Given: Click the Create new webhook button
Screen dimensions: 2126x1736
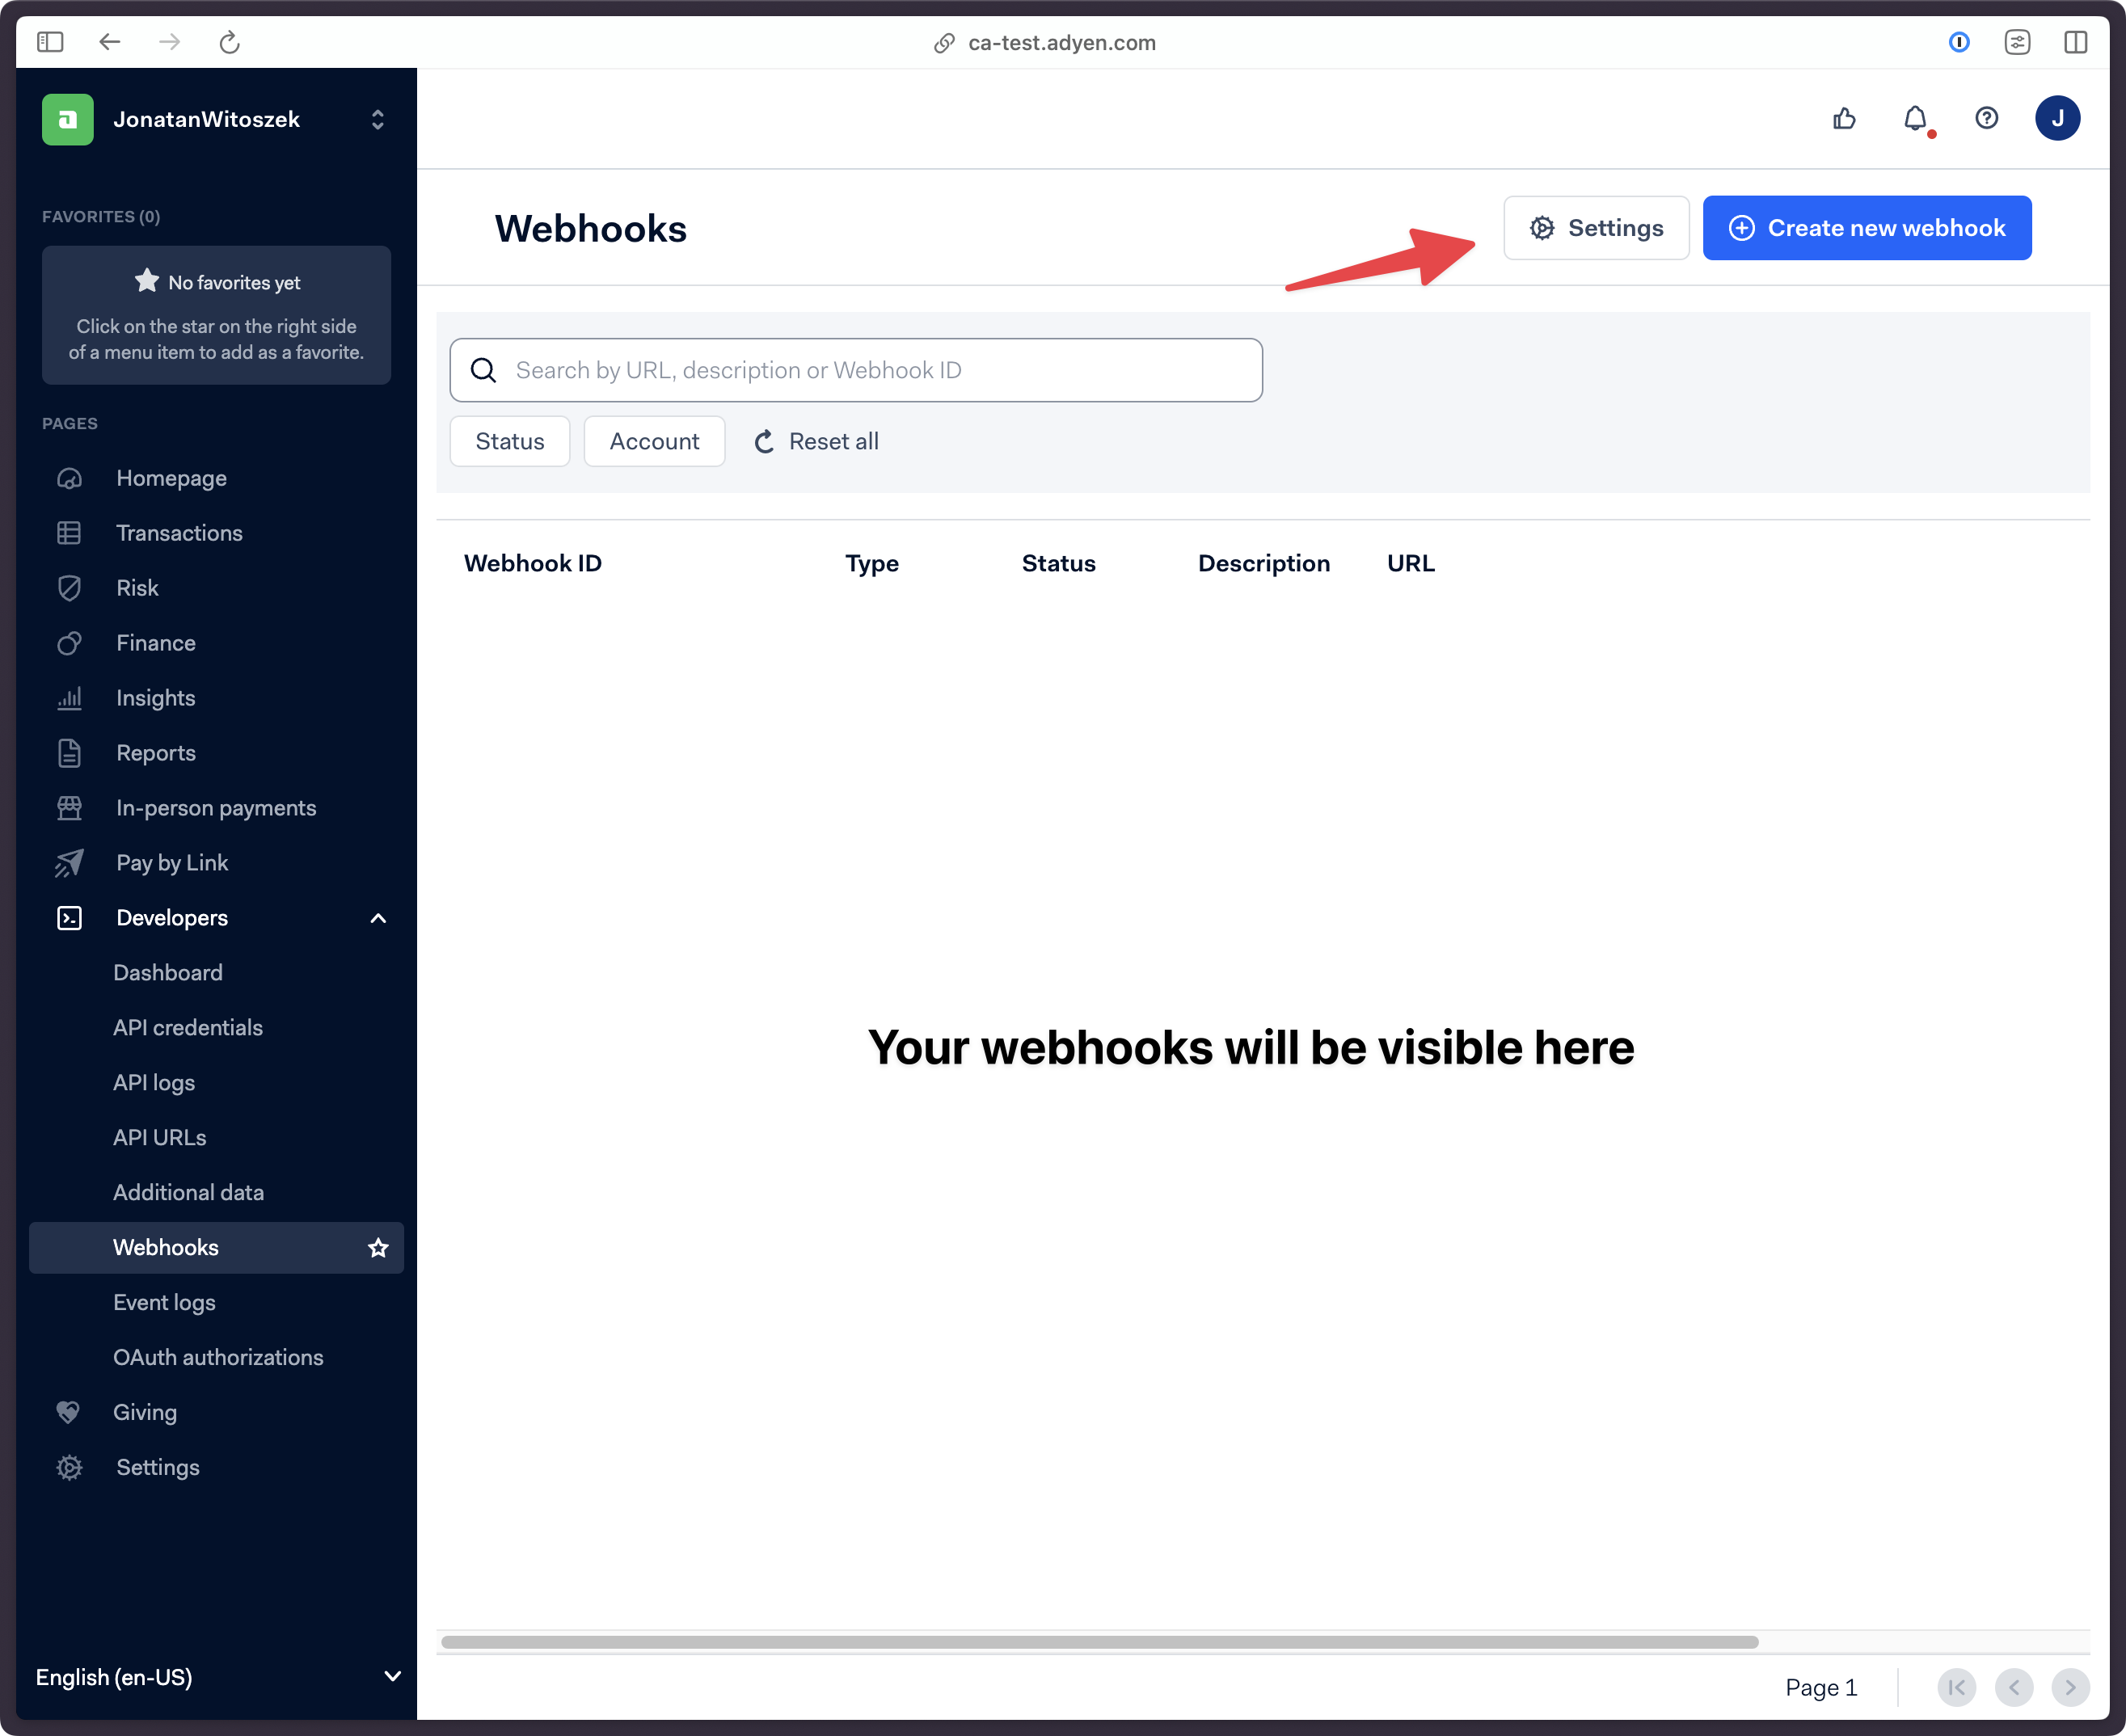Looking at the screenshot, I should click(x=1867, y=226).
